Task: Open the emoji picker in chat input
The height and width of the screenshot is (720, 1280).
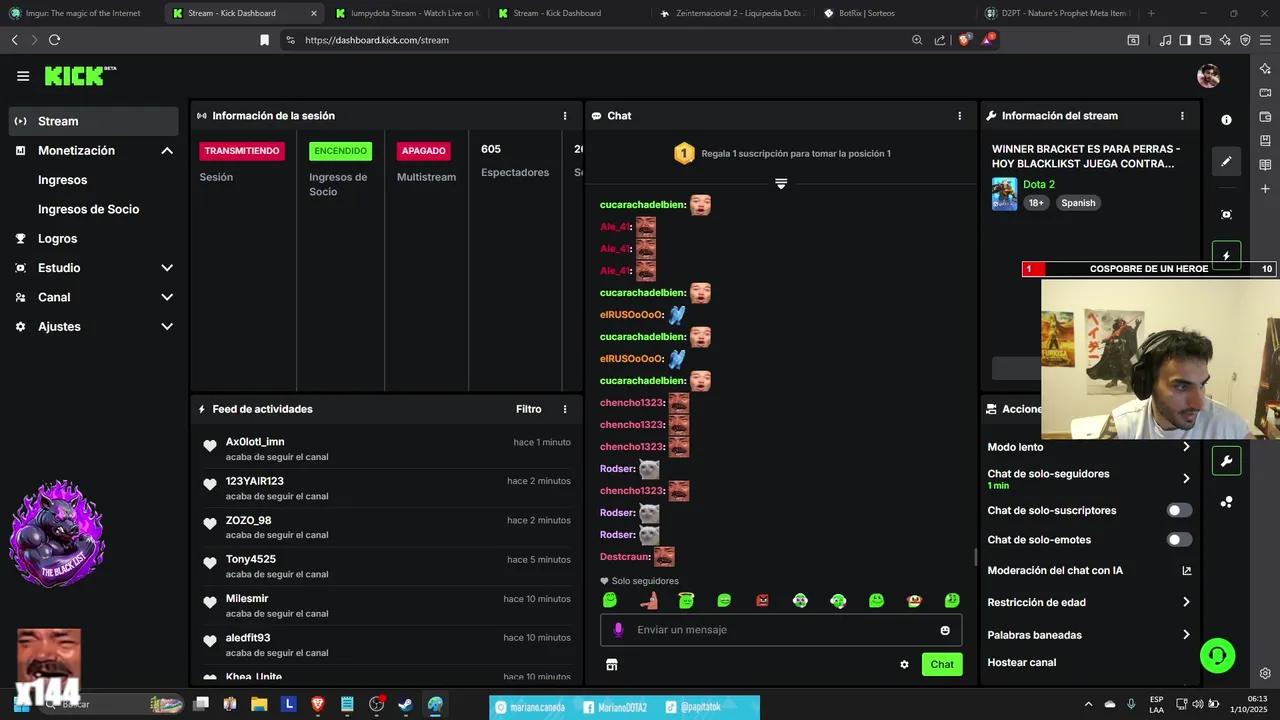Action: 945,630
